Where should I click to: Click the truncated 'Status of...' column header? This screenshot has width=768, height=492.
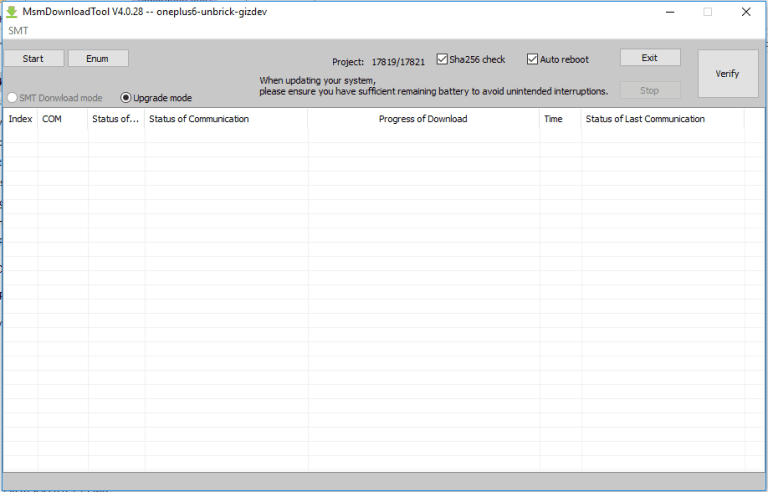click(116, 119)
